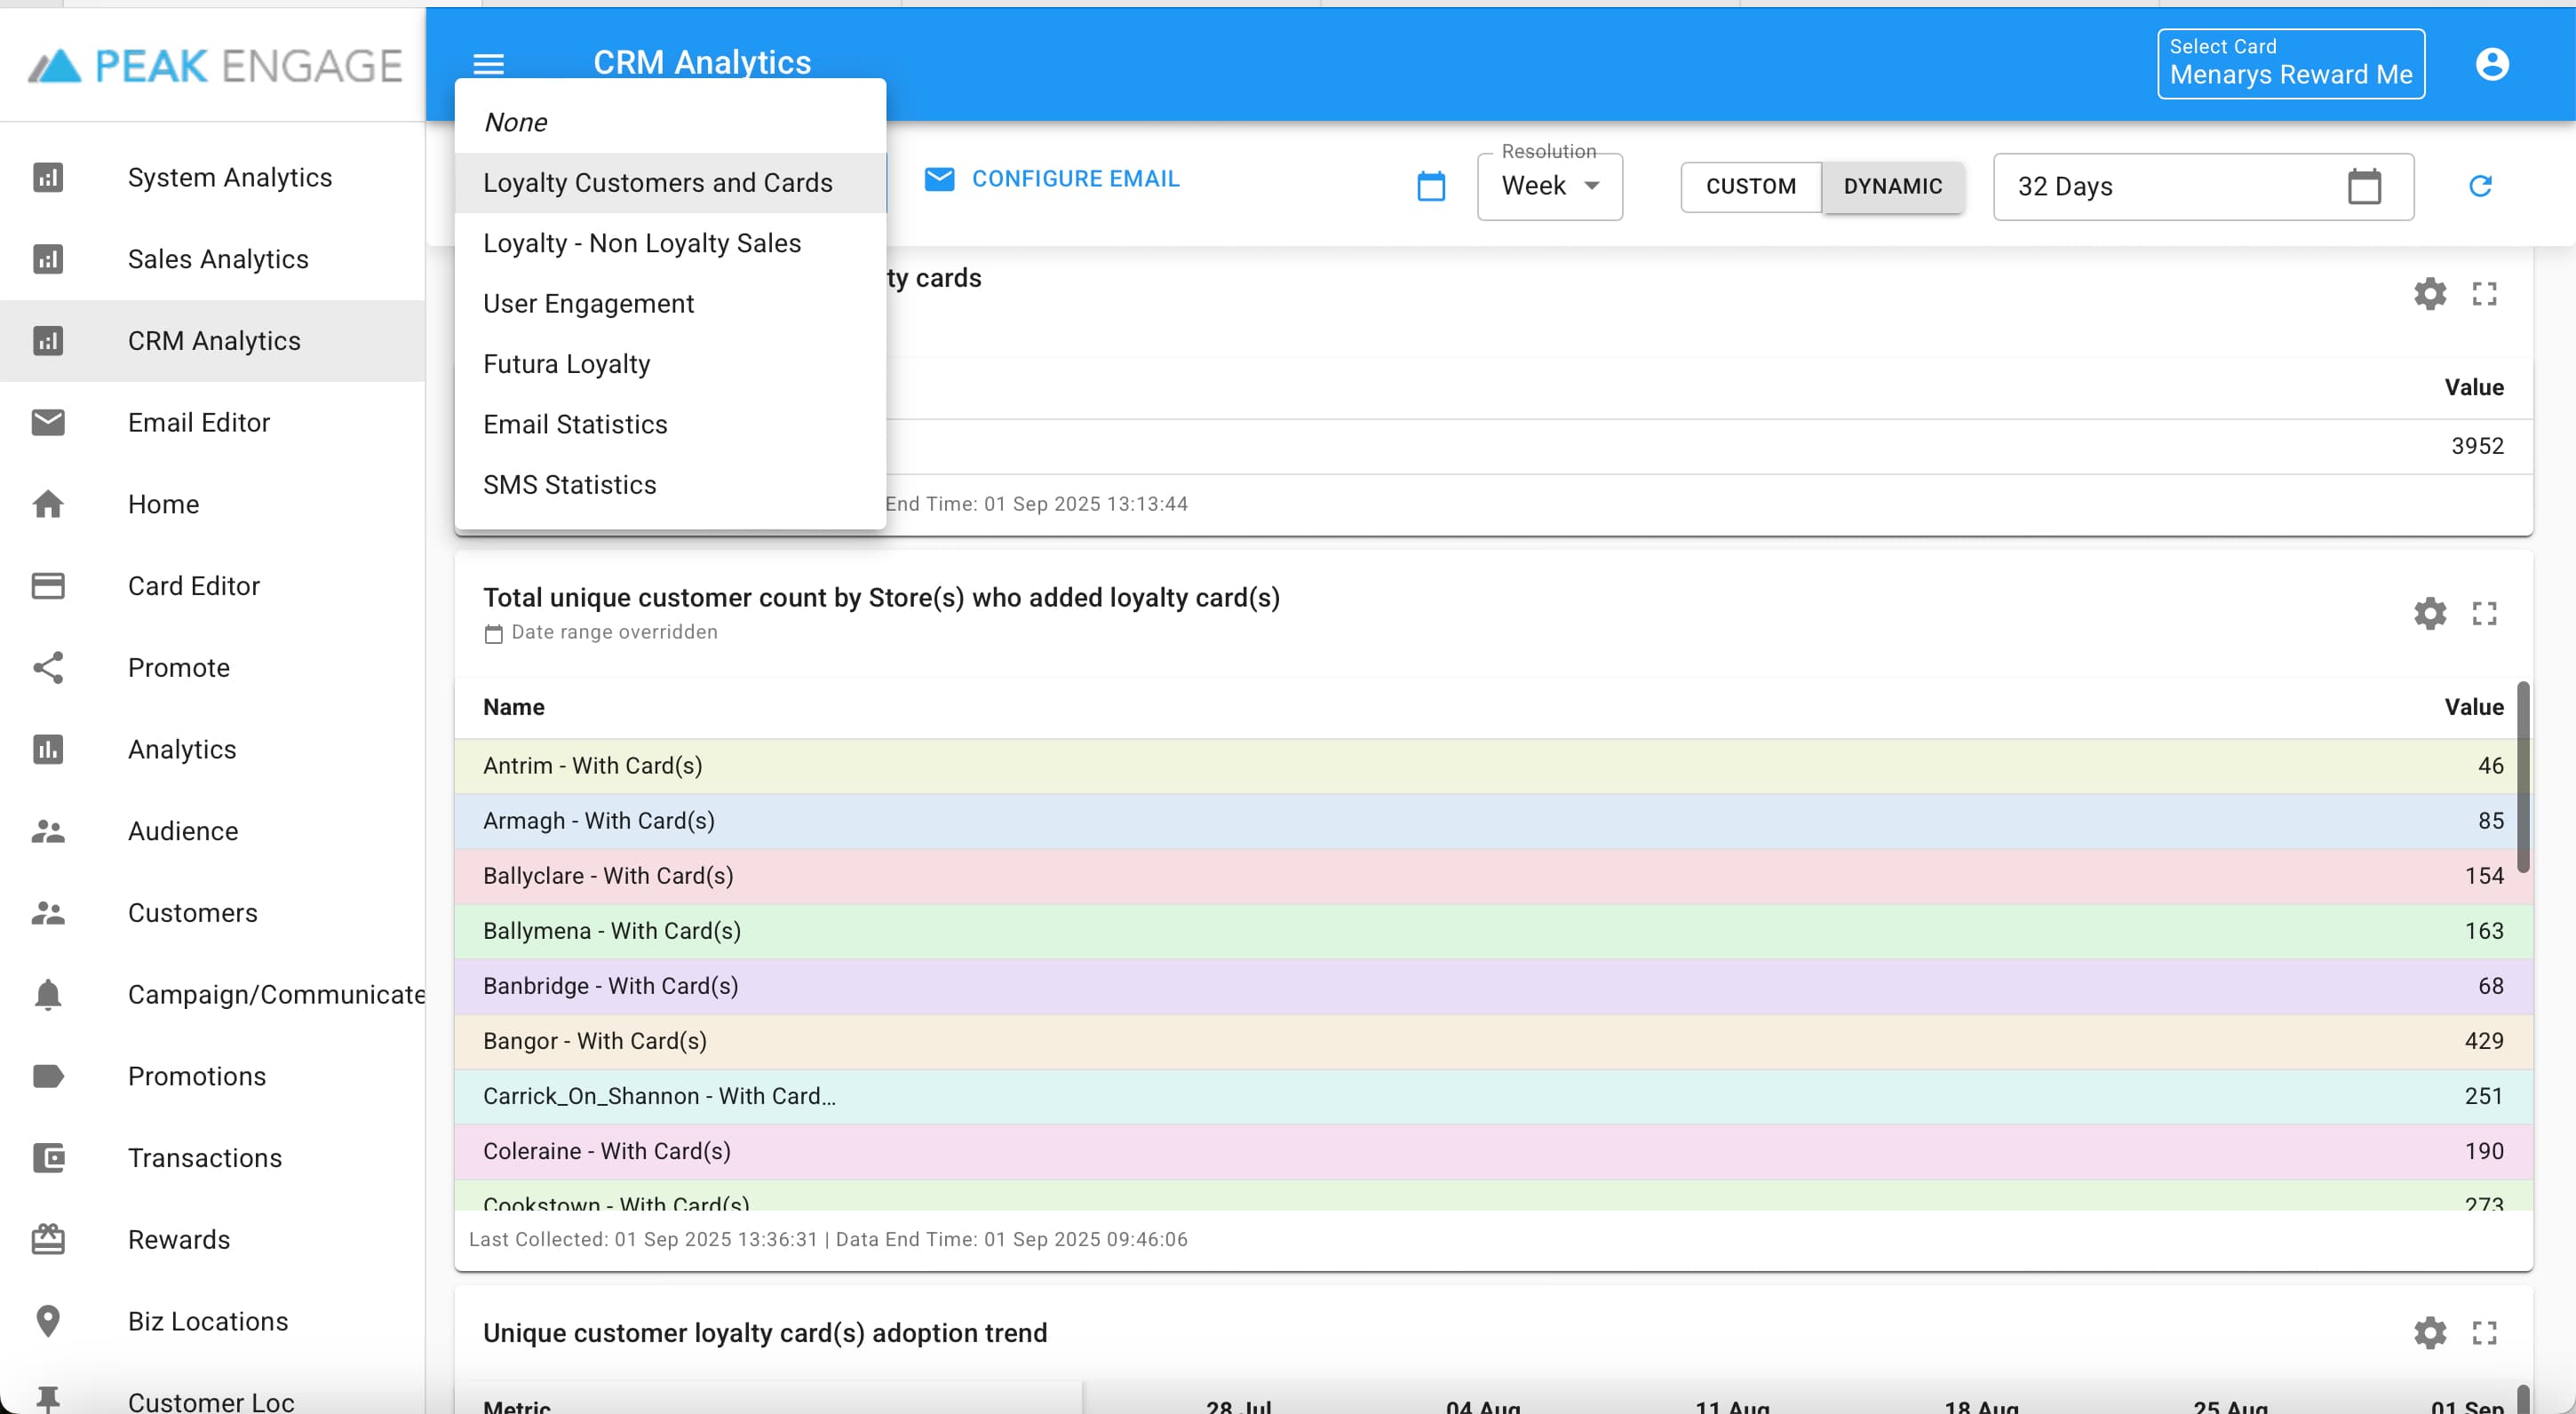Screen dimensions: 2576x1414
Task: Open settings gear on customer count widget
Action: [x=2430, y=613]
